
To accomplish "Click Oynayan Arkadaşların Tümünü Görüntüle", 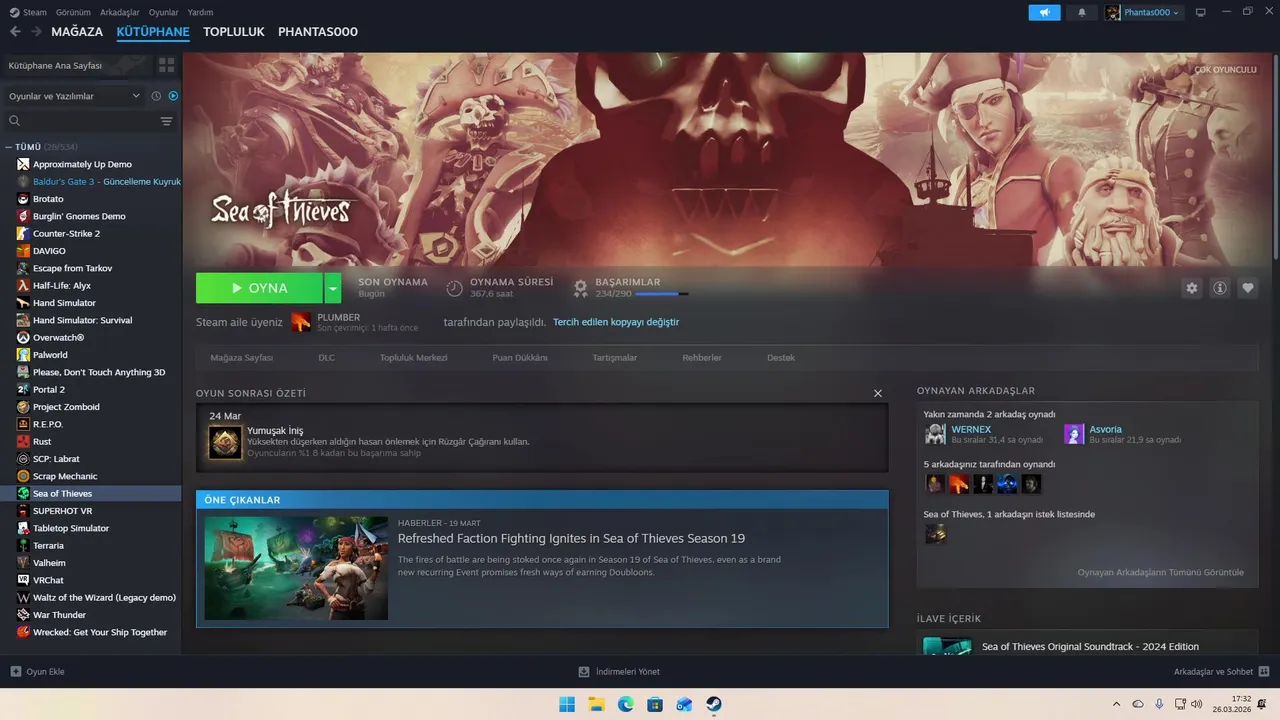I will coord(1160,572).
